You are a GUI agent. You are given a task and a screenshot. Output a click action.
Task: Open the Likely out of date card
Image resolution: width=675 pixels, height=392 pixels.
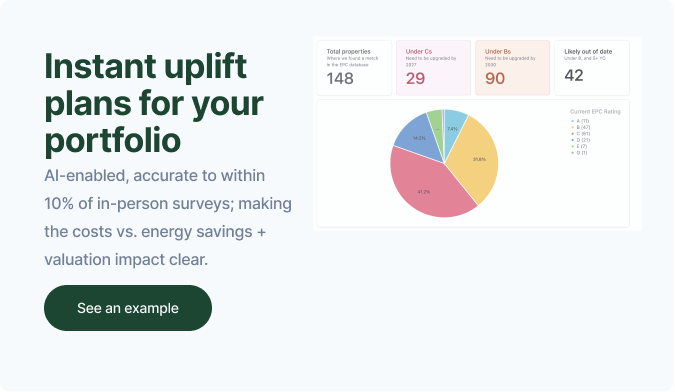click(x=592, y=68)
